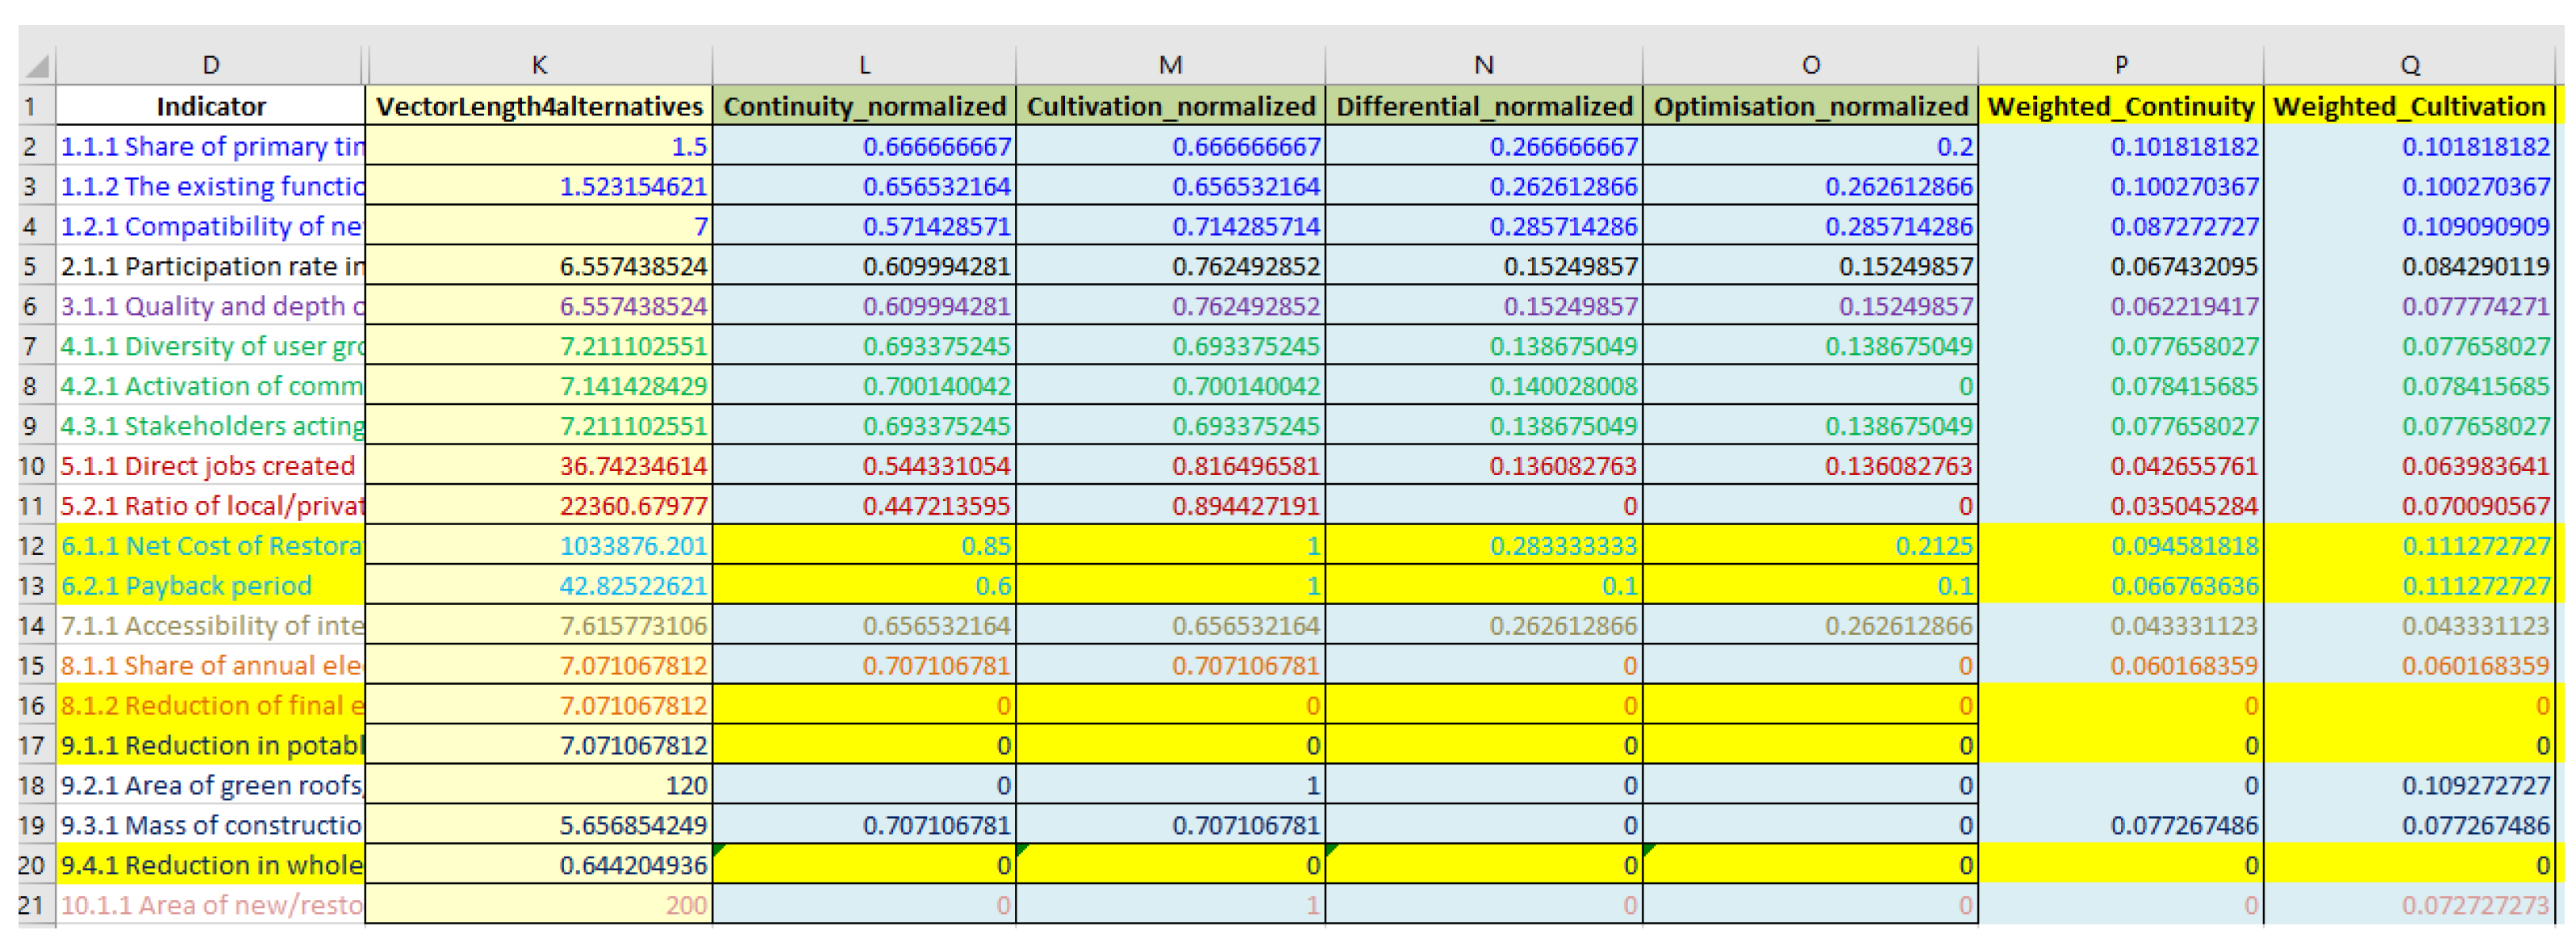Image resolution: width=2576 pixels, height=951 pixels.
Task: Select column P header
Action: click(x=2120, y=65)
